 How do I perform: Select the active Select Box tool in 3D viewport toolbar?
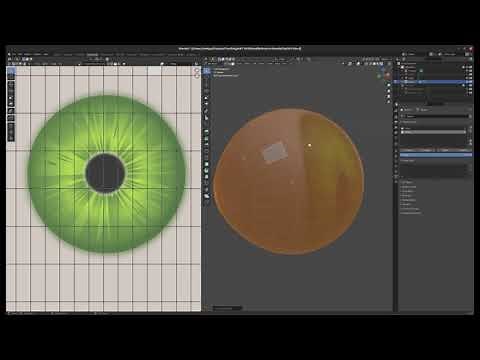click(x=207, y=71)
